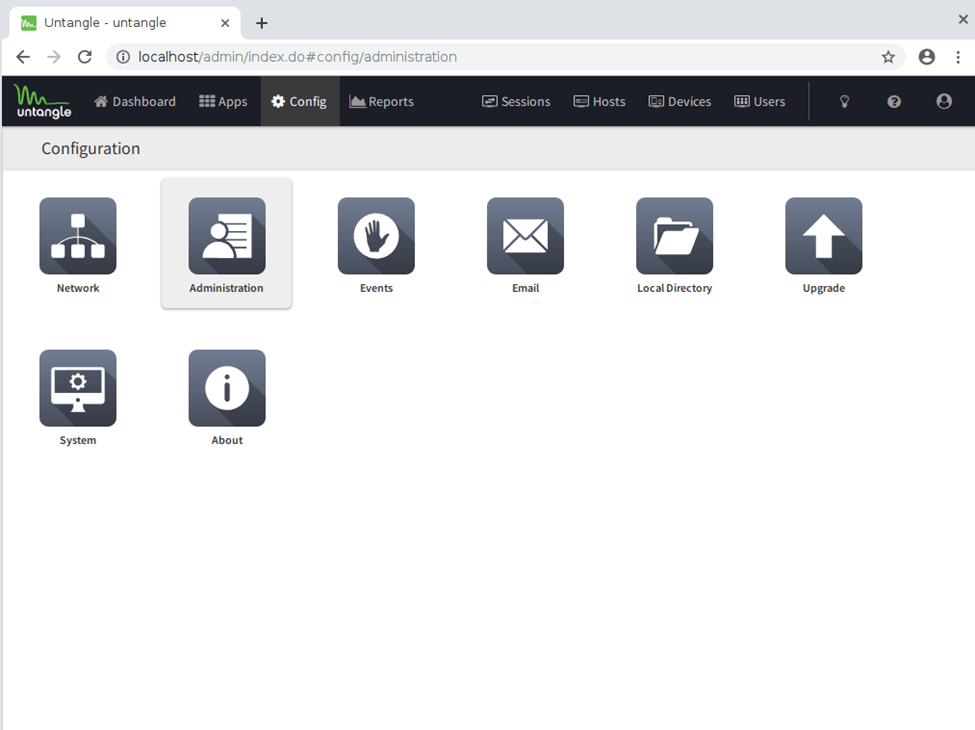Image resolution: width=975 pixels, height=730 pixels.
Task: Open the Events configuration icon
Action: pyautogui.click(x=376, y=236)
